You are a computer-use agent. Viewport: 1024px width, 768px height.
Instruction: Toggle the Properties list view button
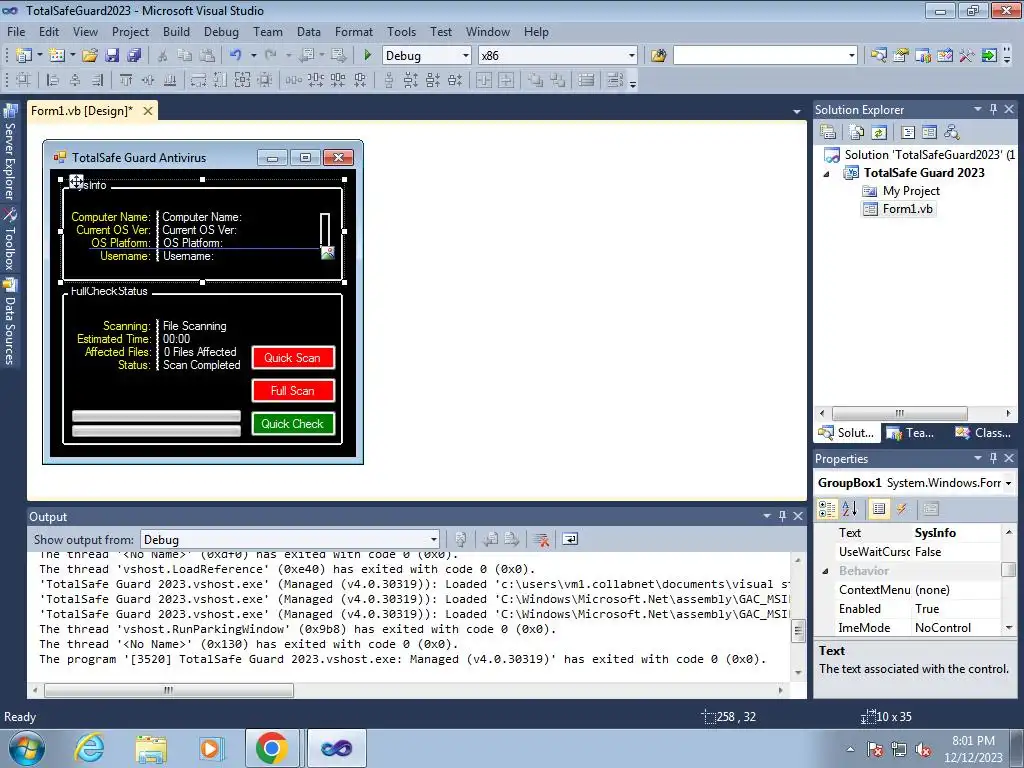coord(879,509)
